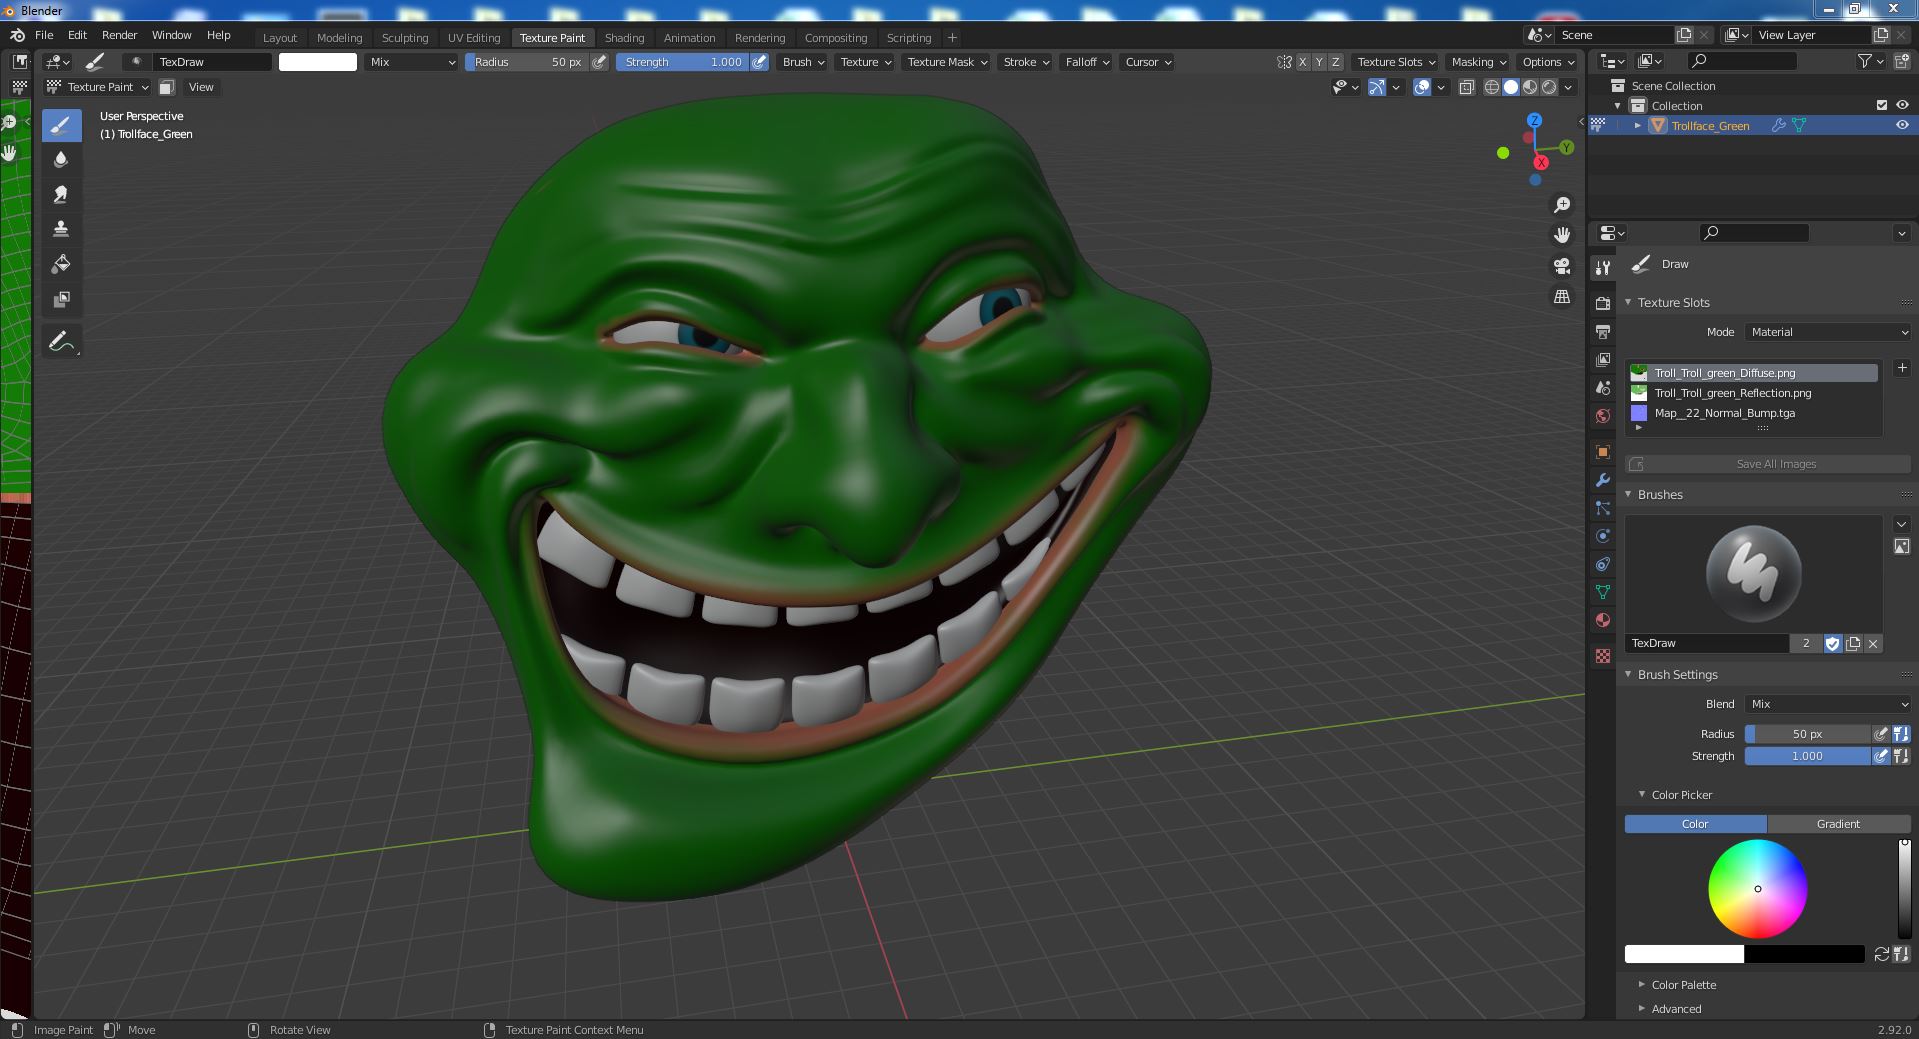Add a new texture paint slot
This screenshot has width=1919, height=1039.
[x=1902, y=368]
